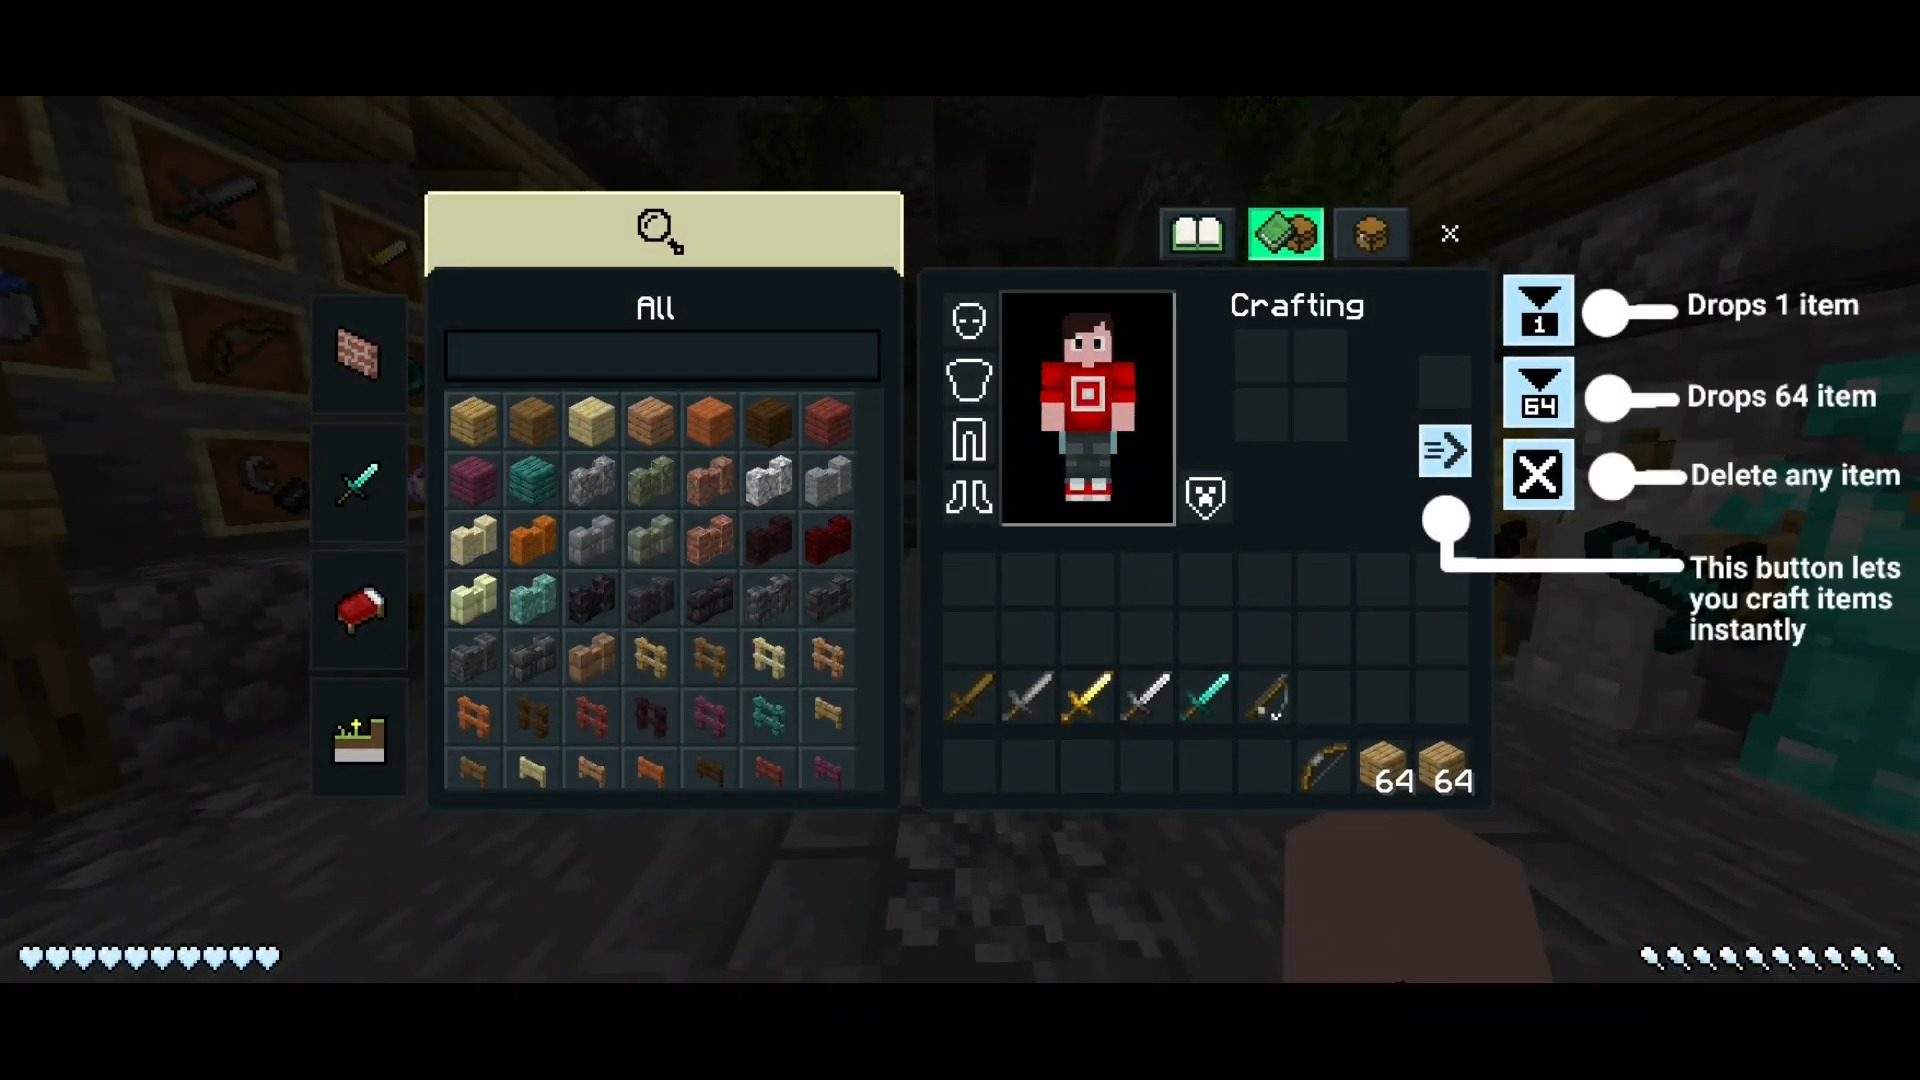The height and width of the screenshot is (1080, 1920).
Task: Click the instant craft arrow button
Action: (x=1445, y=448)
